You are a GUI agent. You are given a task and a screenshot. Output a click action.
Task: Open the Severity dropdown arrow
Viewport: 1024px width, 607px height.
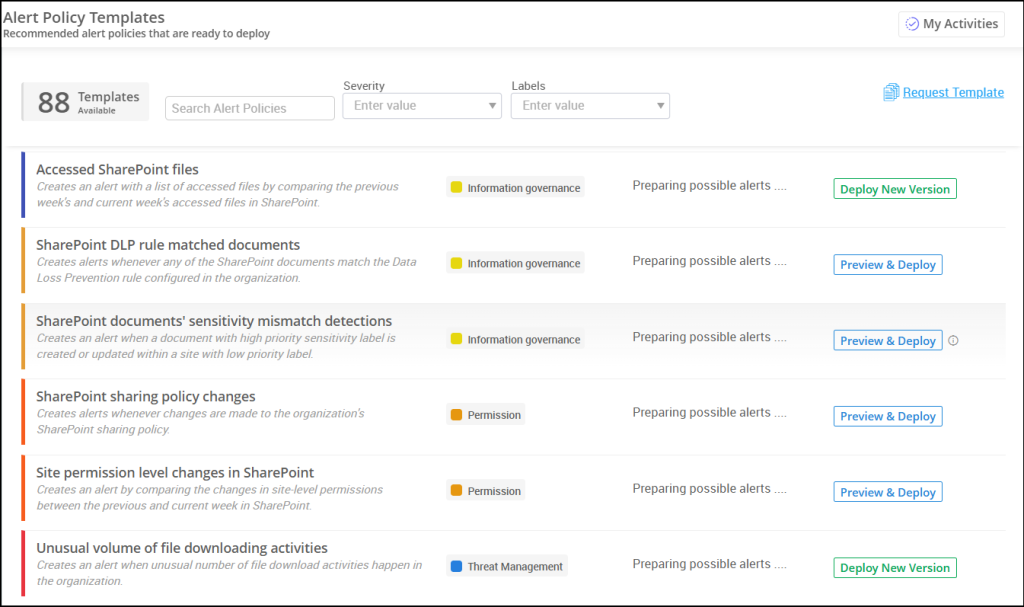[x=492, y=105]
